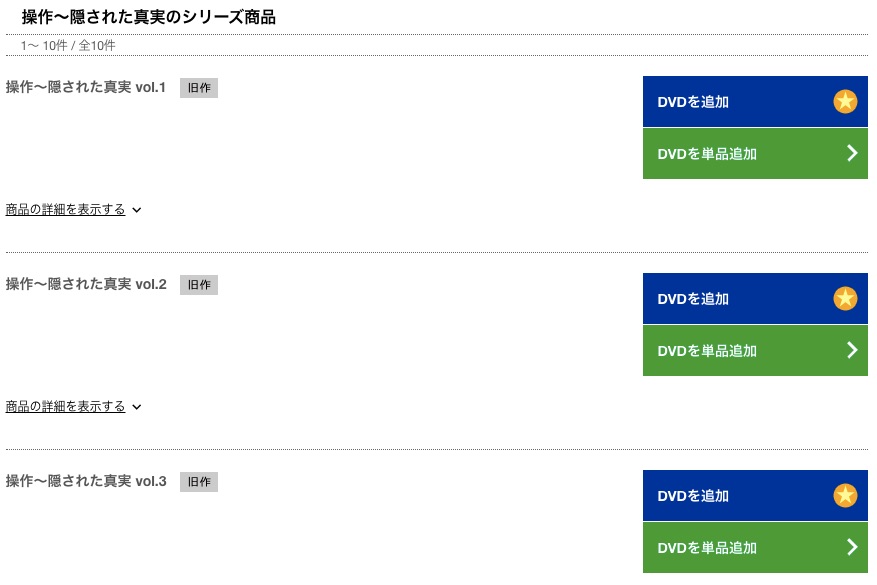
Task: Add vol.1 using the blue DVDを追加 button
Action: coord(755,102)
